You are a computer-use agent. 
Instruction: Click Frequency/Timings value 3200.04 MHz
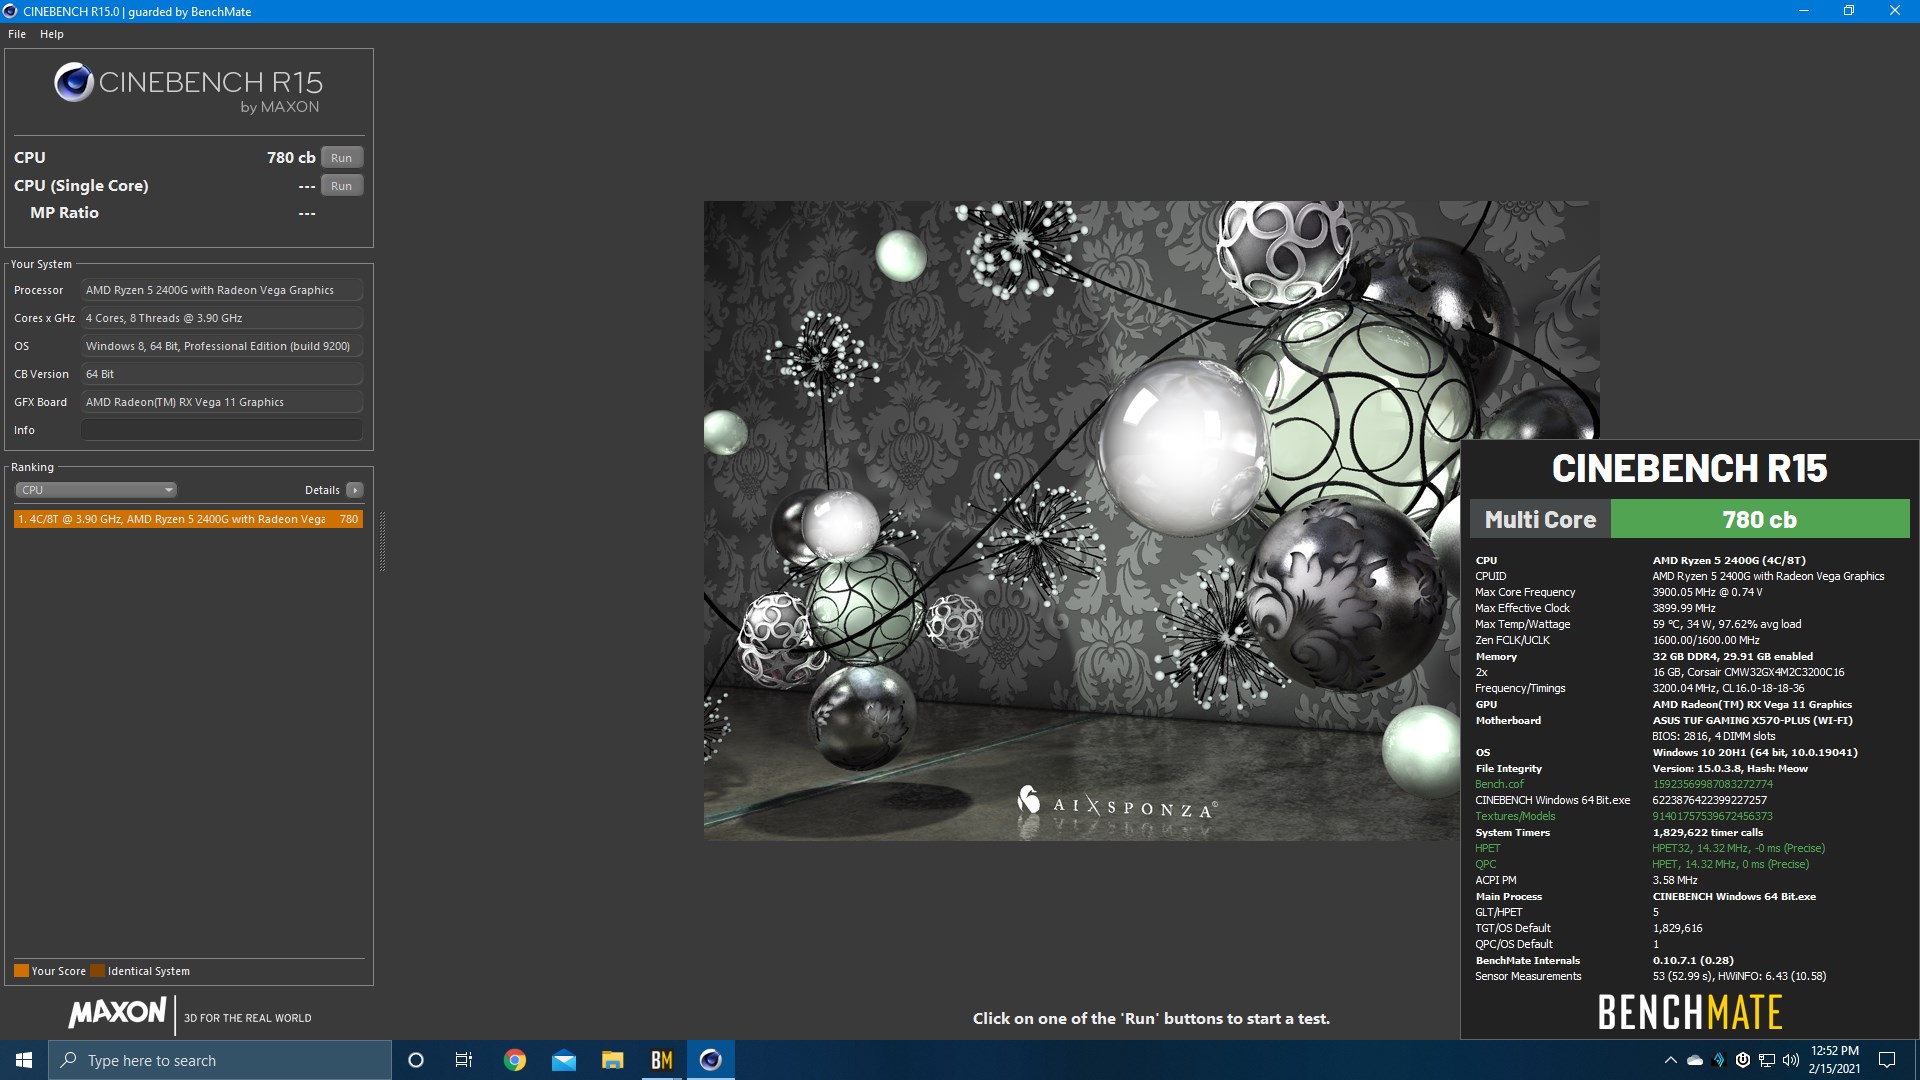1728,688
